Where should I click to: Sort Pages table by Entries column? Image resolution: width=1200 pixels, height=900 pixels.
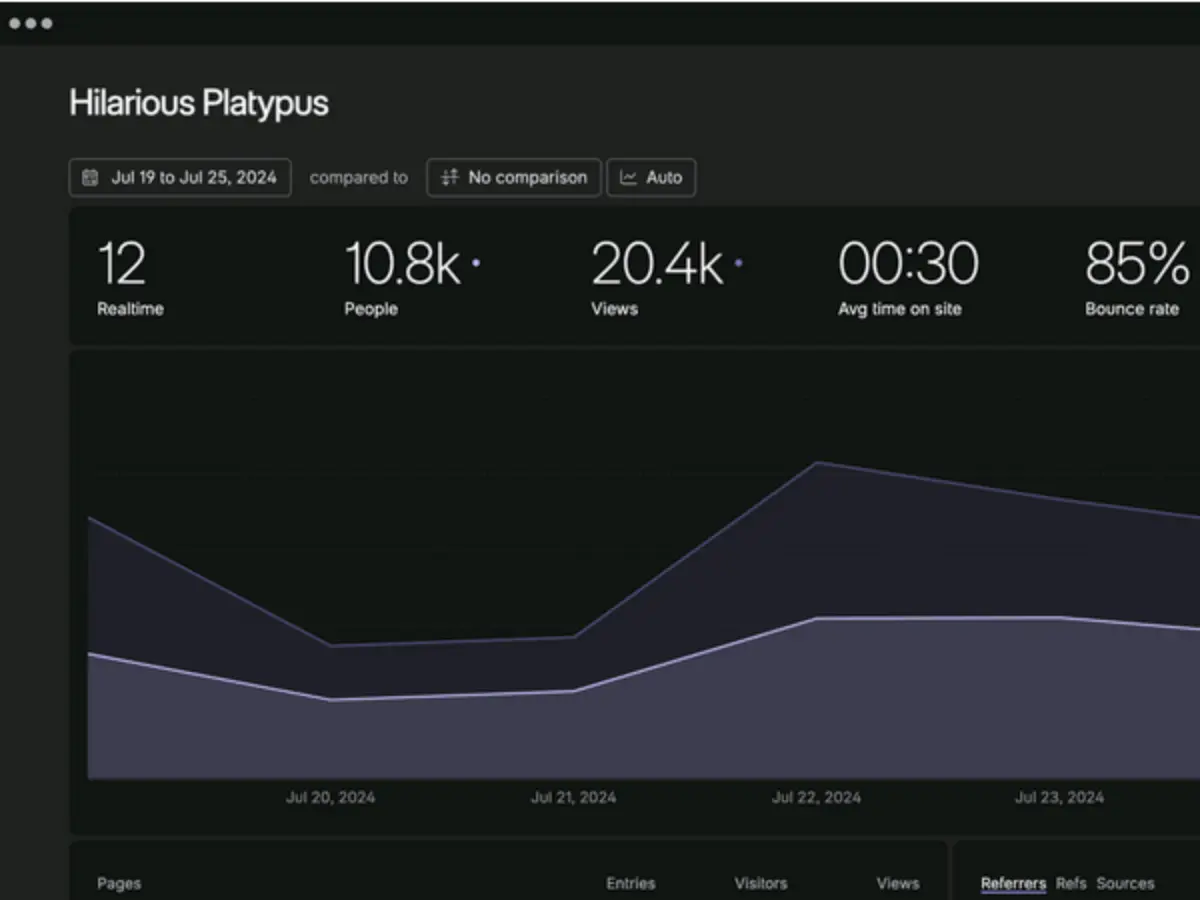(630, 883)
